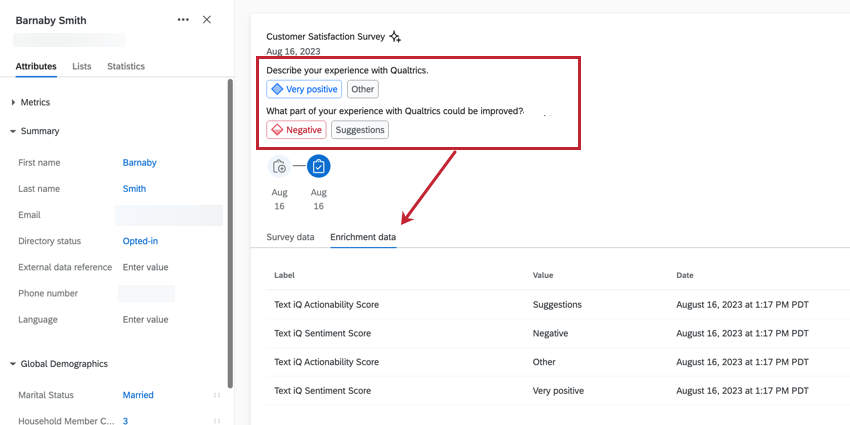
Task: Open the three-dot more options menu
Action: click(x=182, y=20)
